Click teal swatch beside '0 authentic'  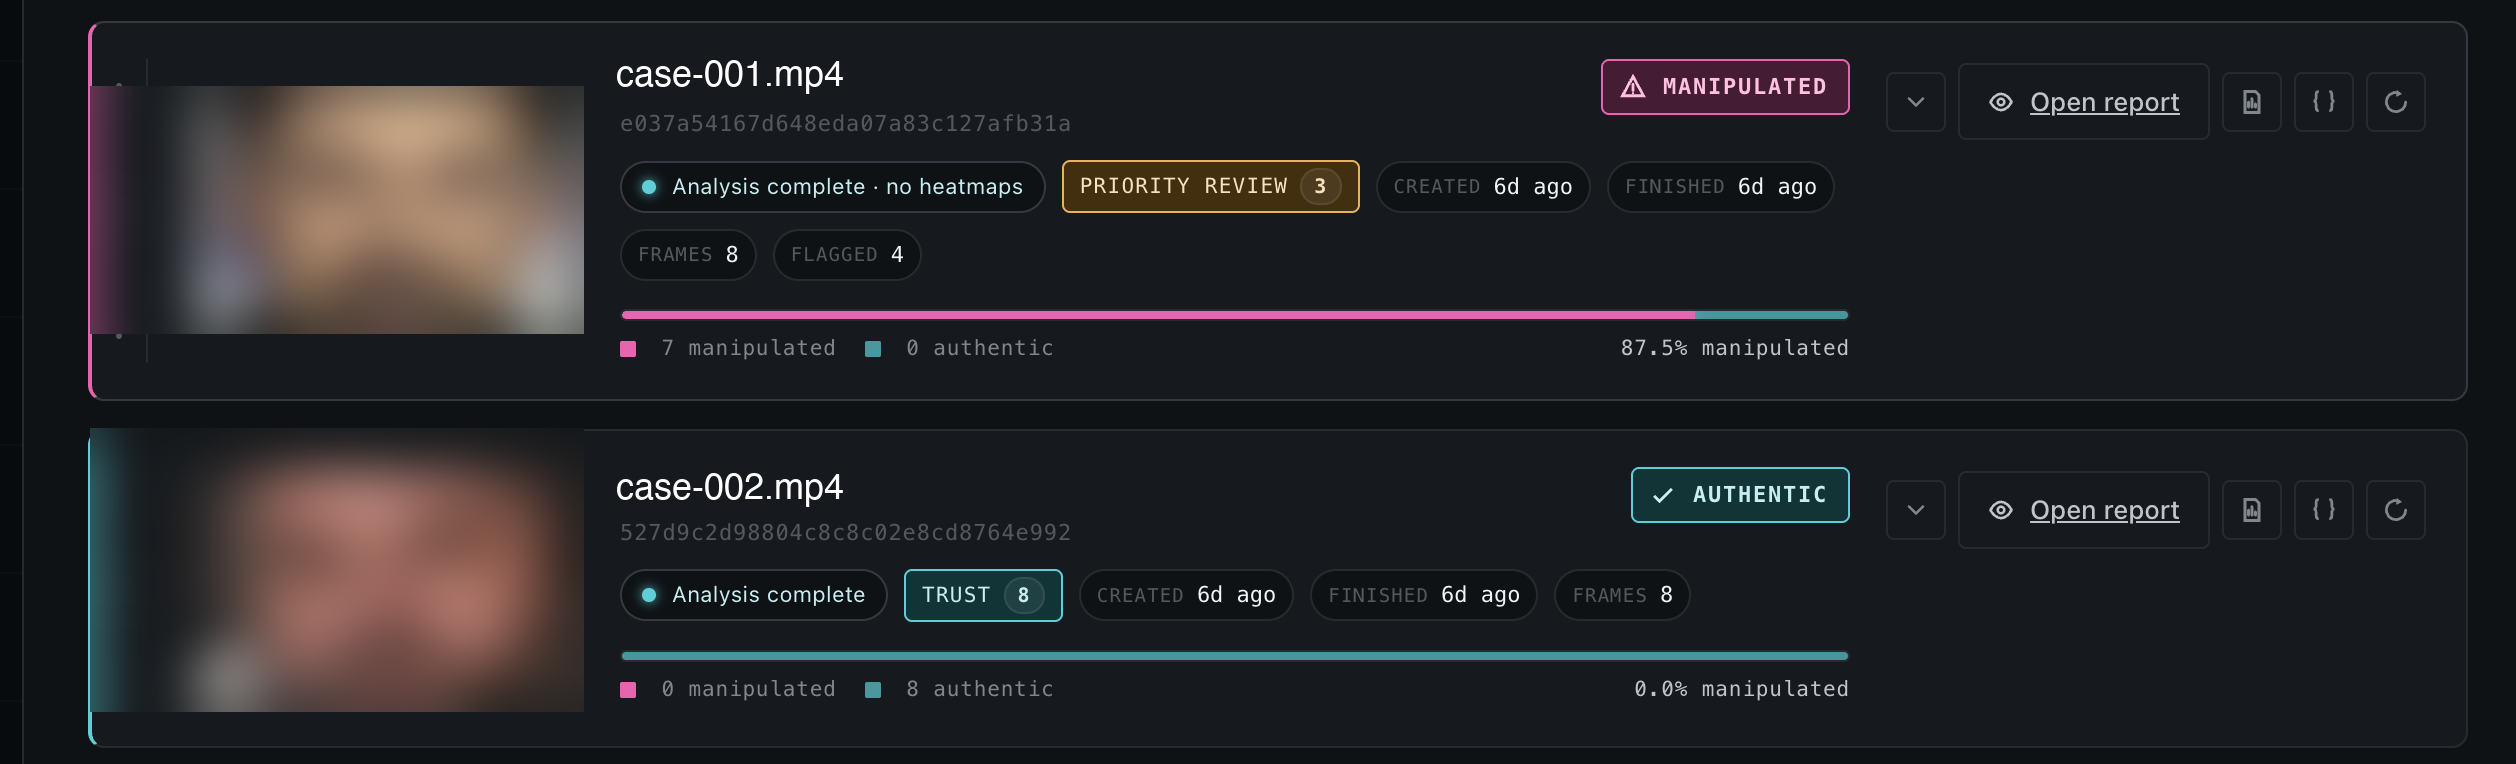tap(873, 349)
